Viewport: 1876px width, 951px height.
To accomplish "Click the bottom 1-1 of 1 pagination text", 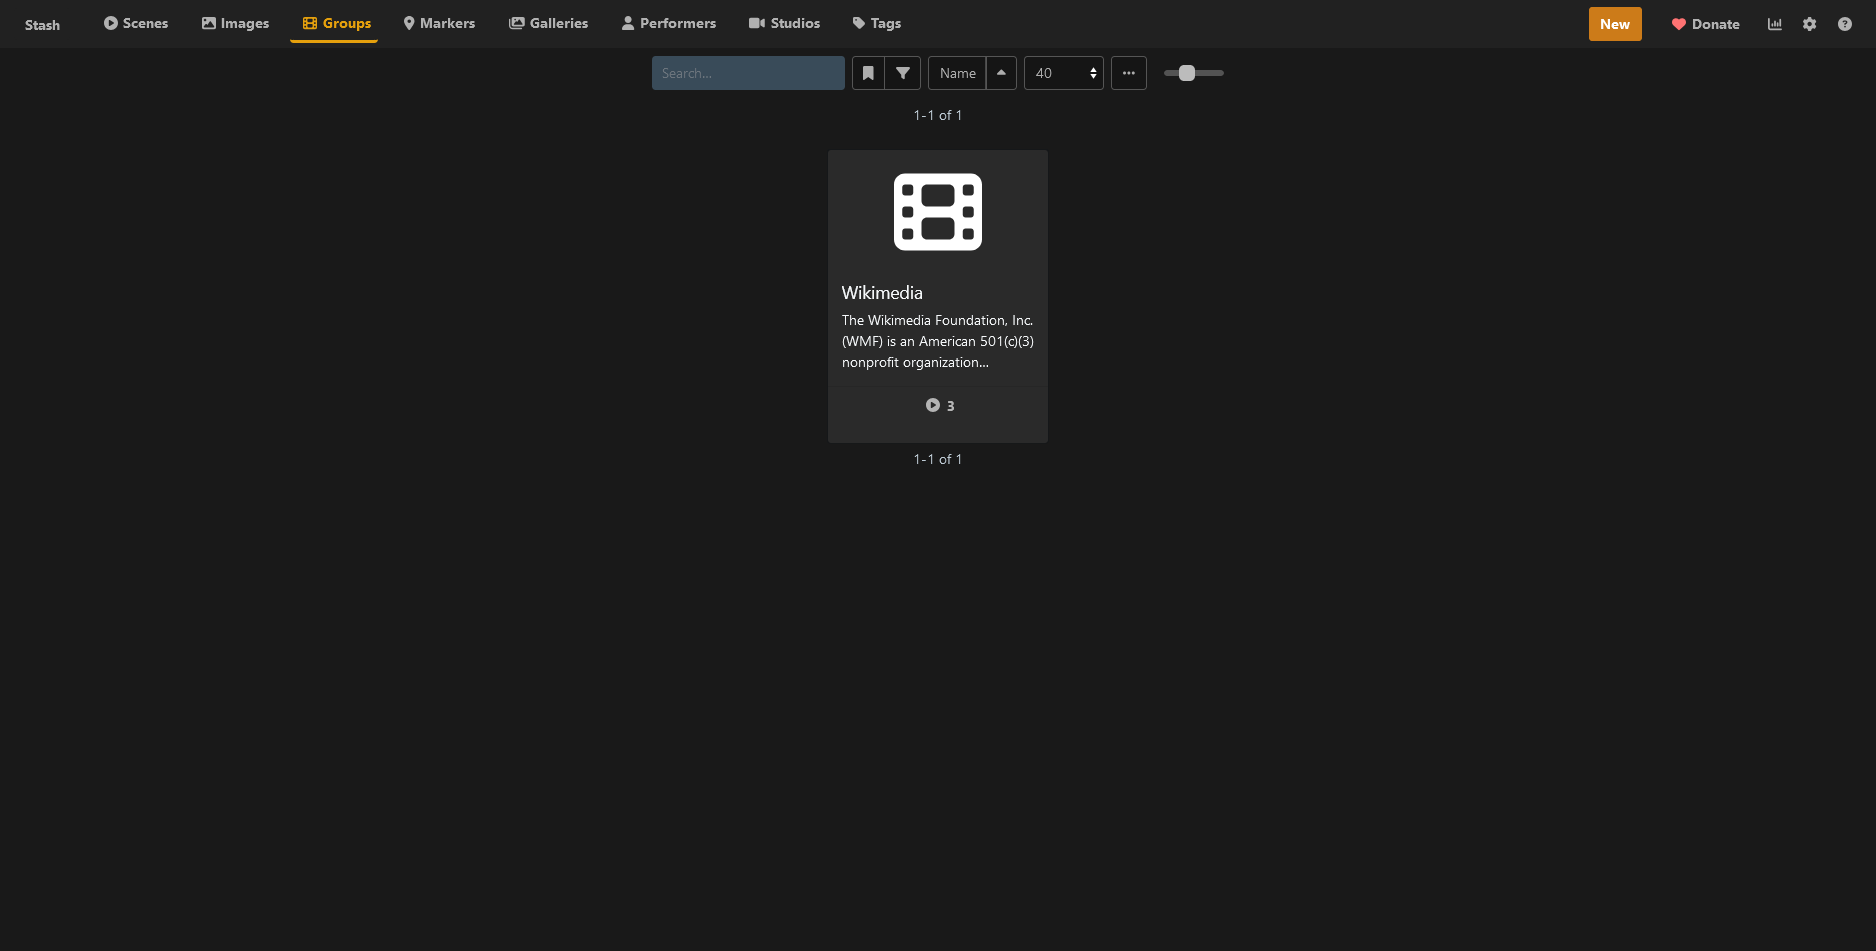I will point(938,459).
